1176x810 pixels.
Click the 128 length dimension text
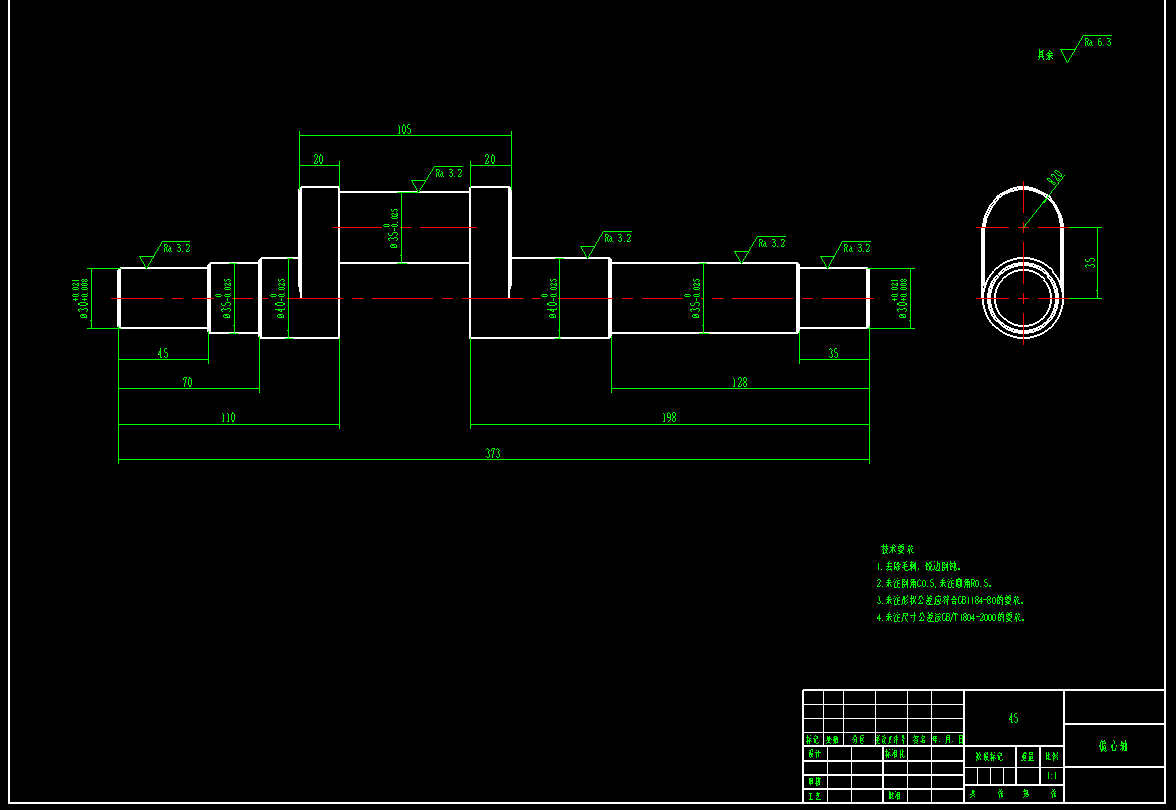point(740,382)
